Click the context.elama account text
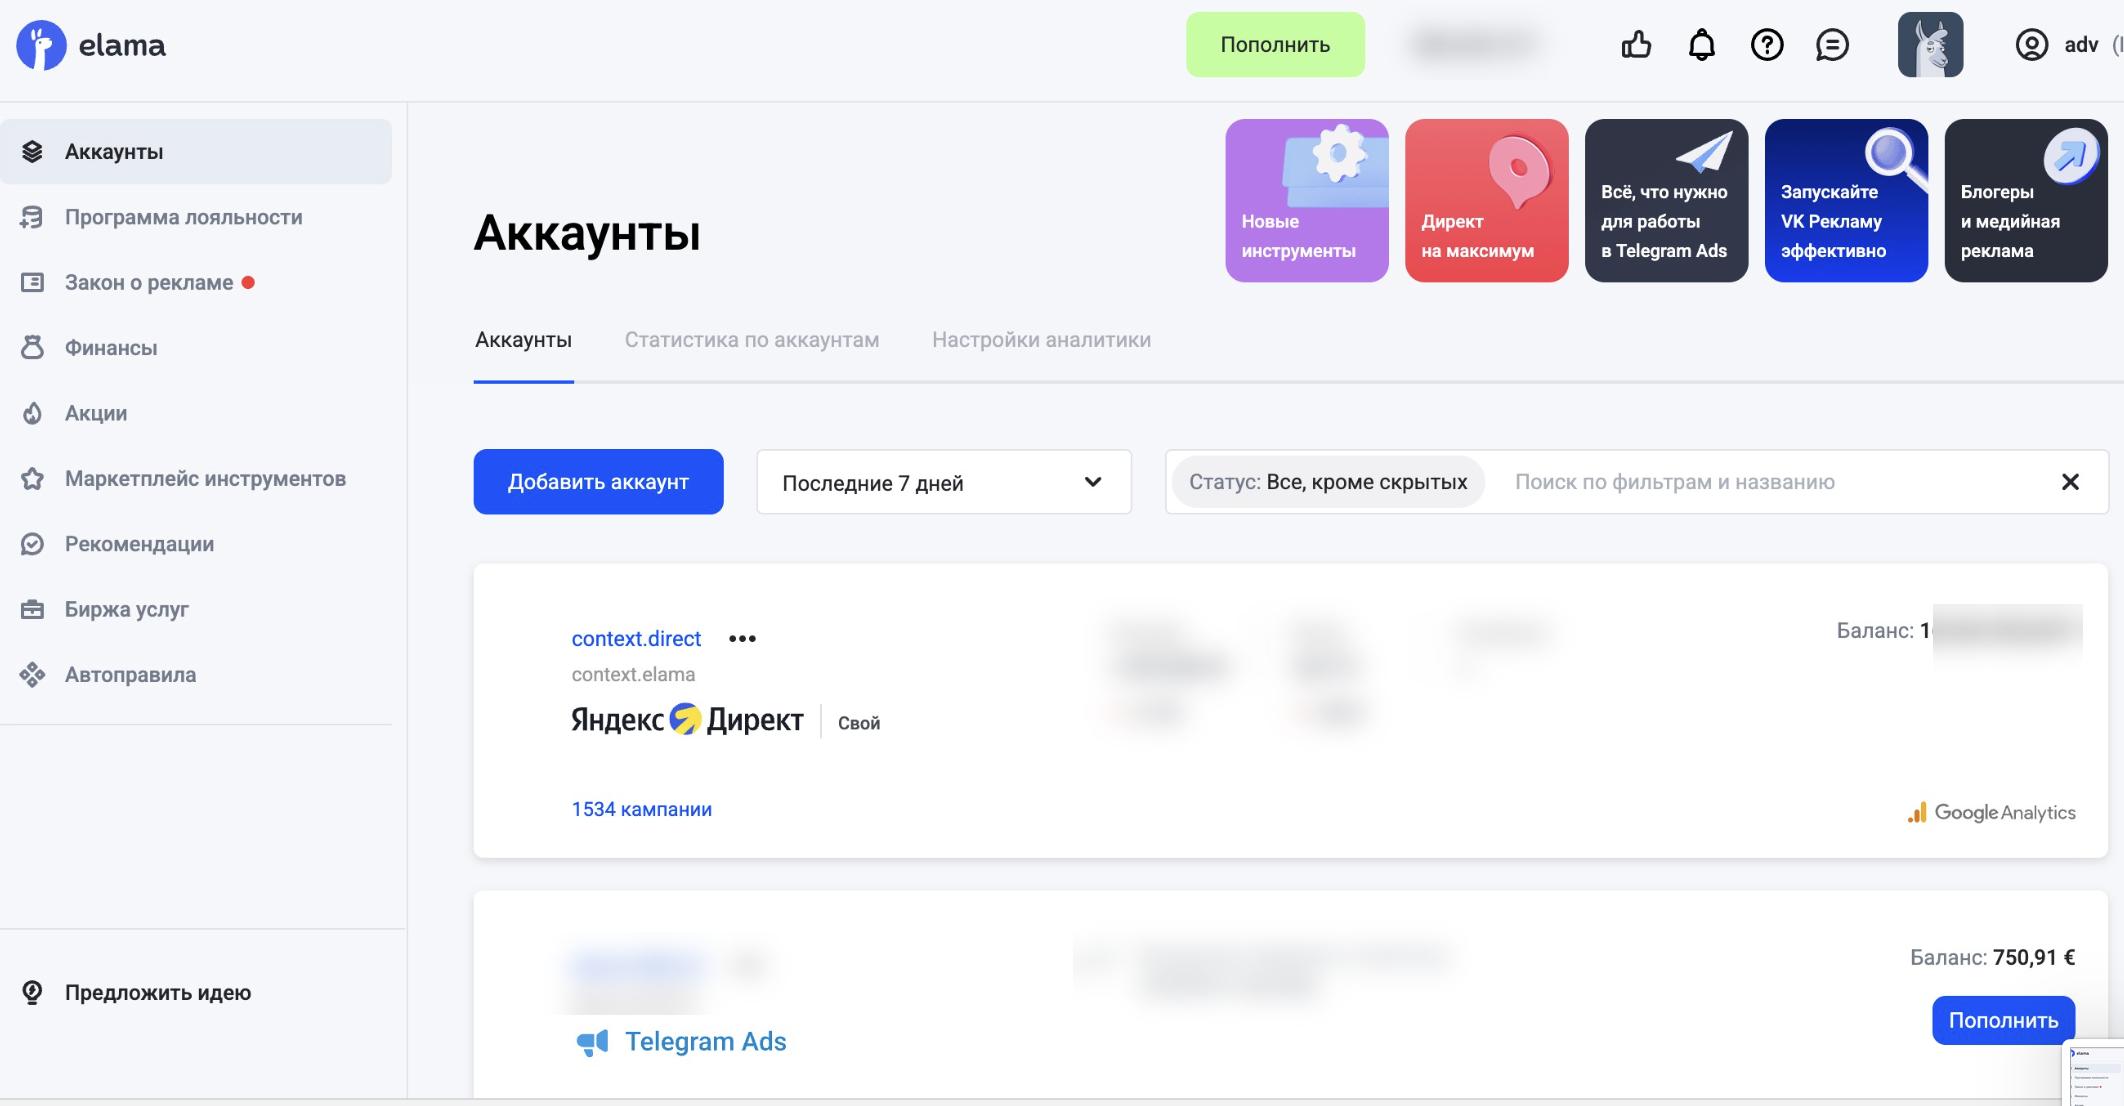Viewport: 2124px width, 1106px height. [x=633, y=674]
